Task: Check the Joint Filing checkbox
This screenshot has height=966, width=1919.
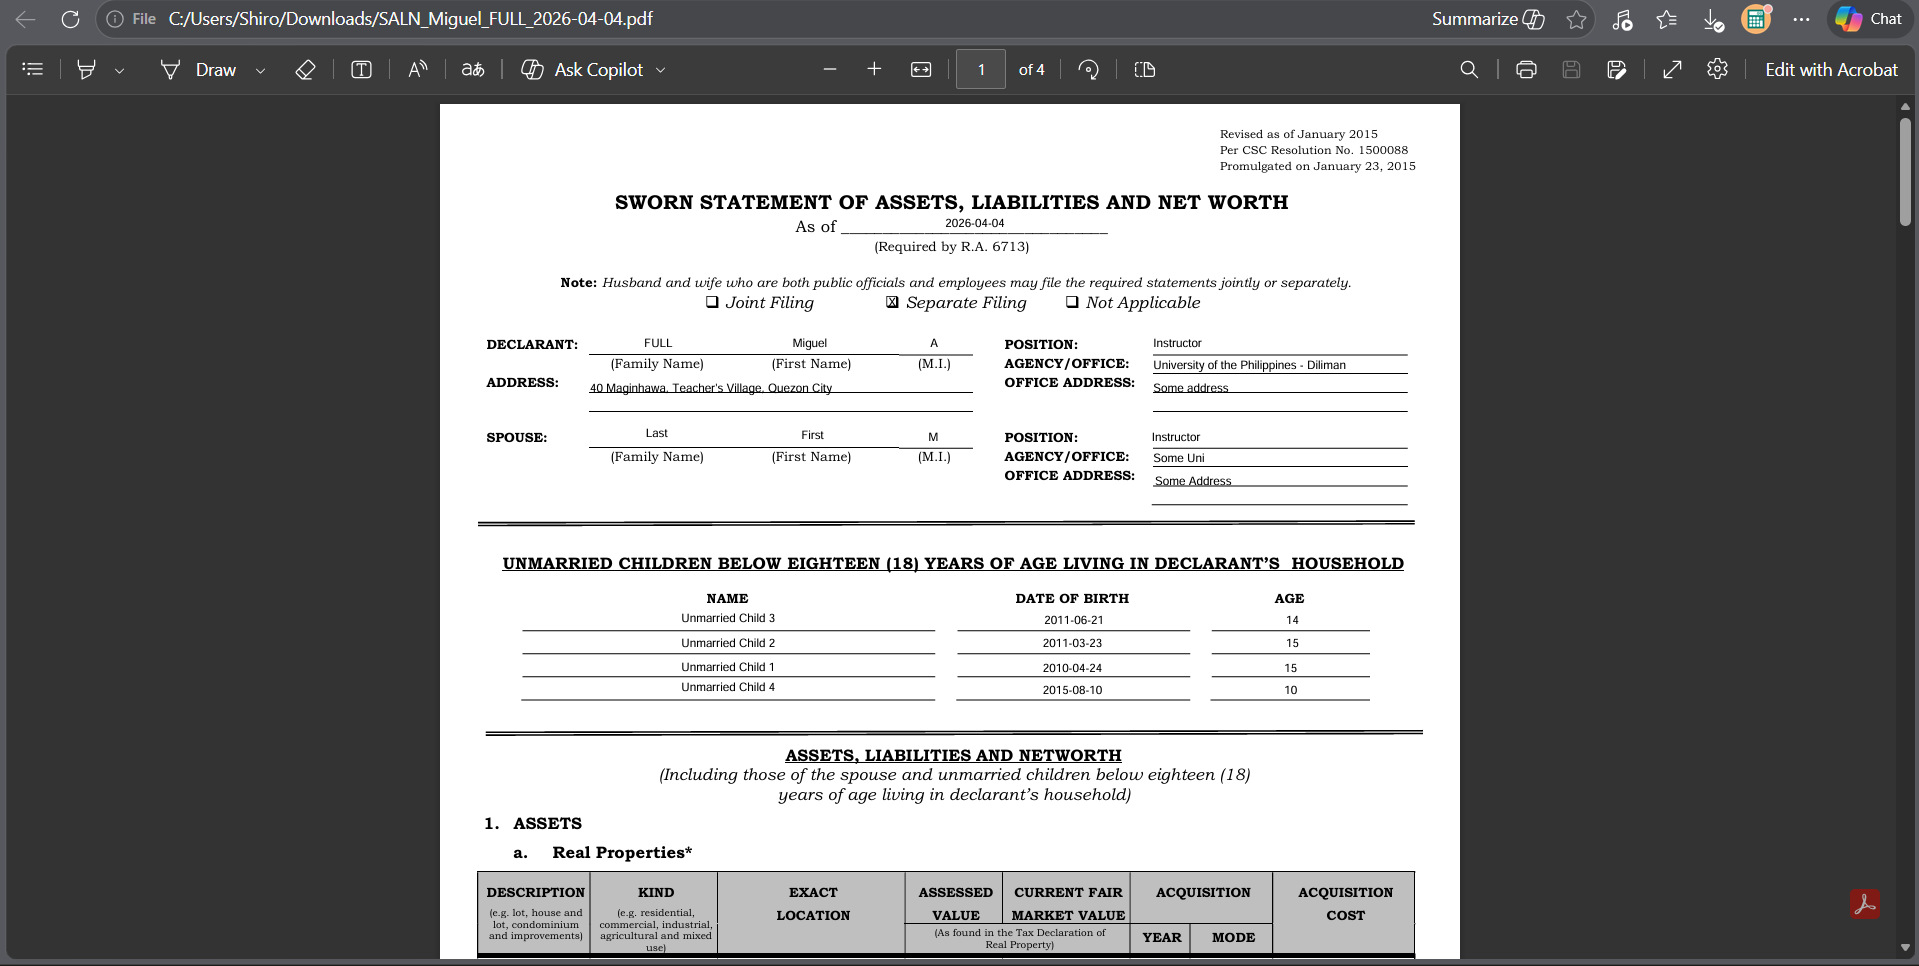Action: click(x=712, y=302)
